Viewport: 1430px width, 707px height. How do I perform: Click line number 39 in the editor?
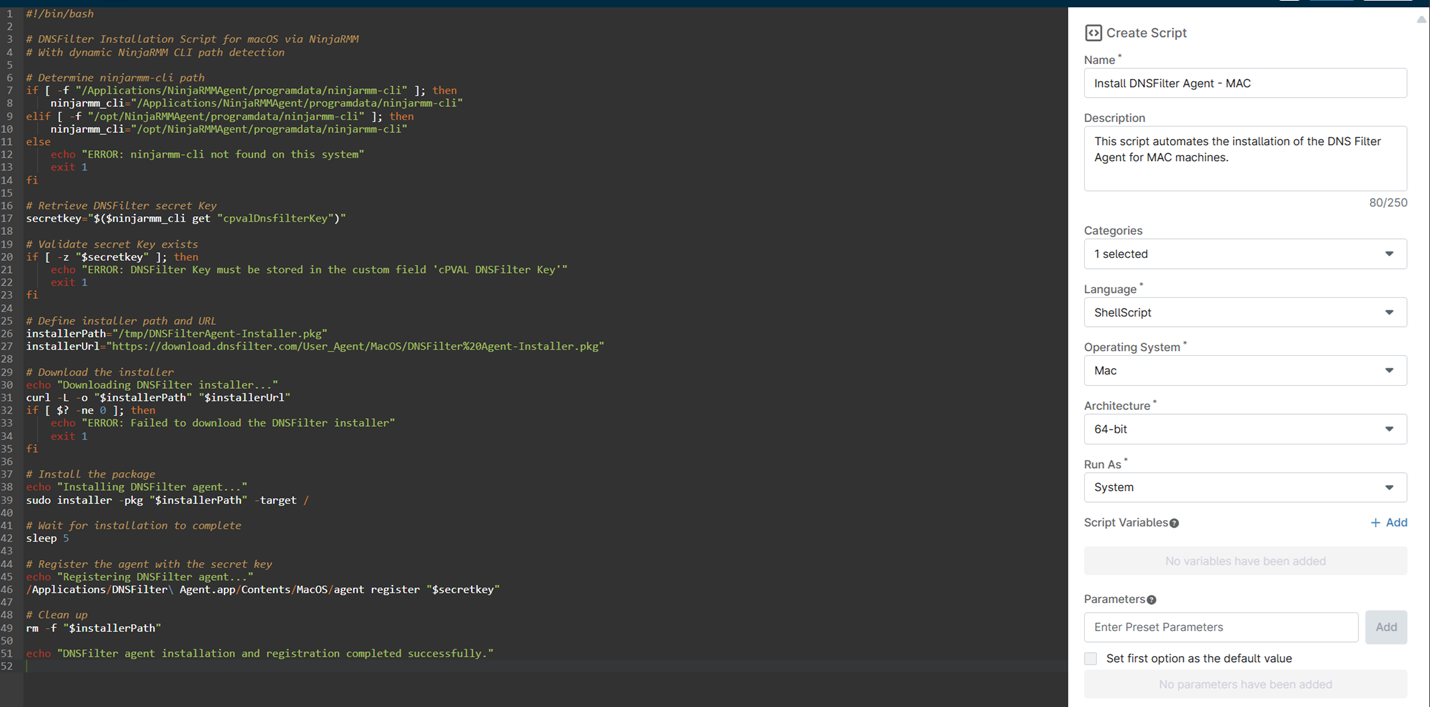tap(10, 500)
